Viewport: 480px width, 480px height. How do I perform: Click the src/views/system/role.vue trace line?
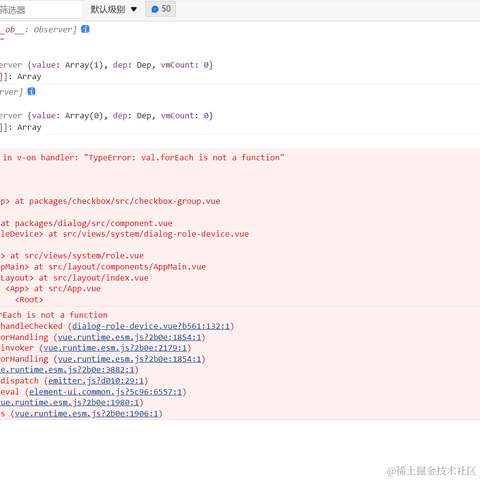click(x=72, y=256)
